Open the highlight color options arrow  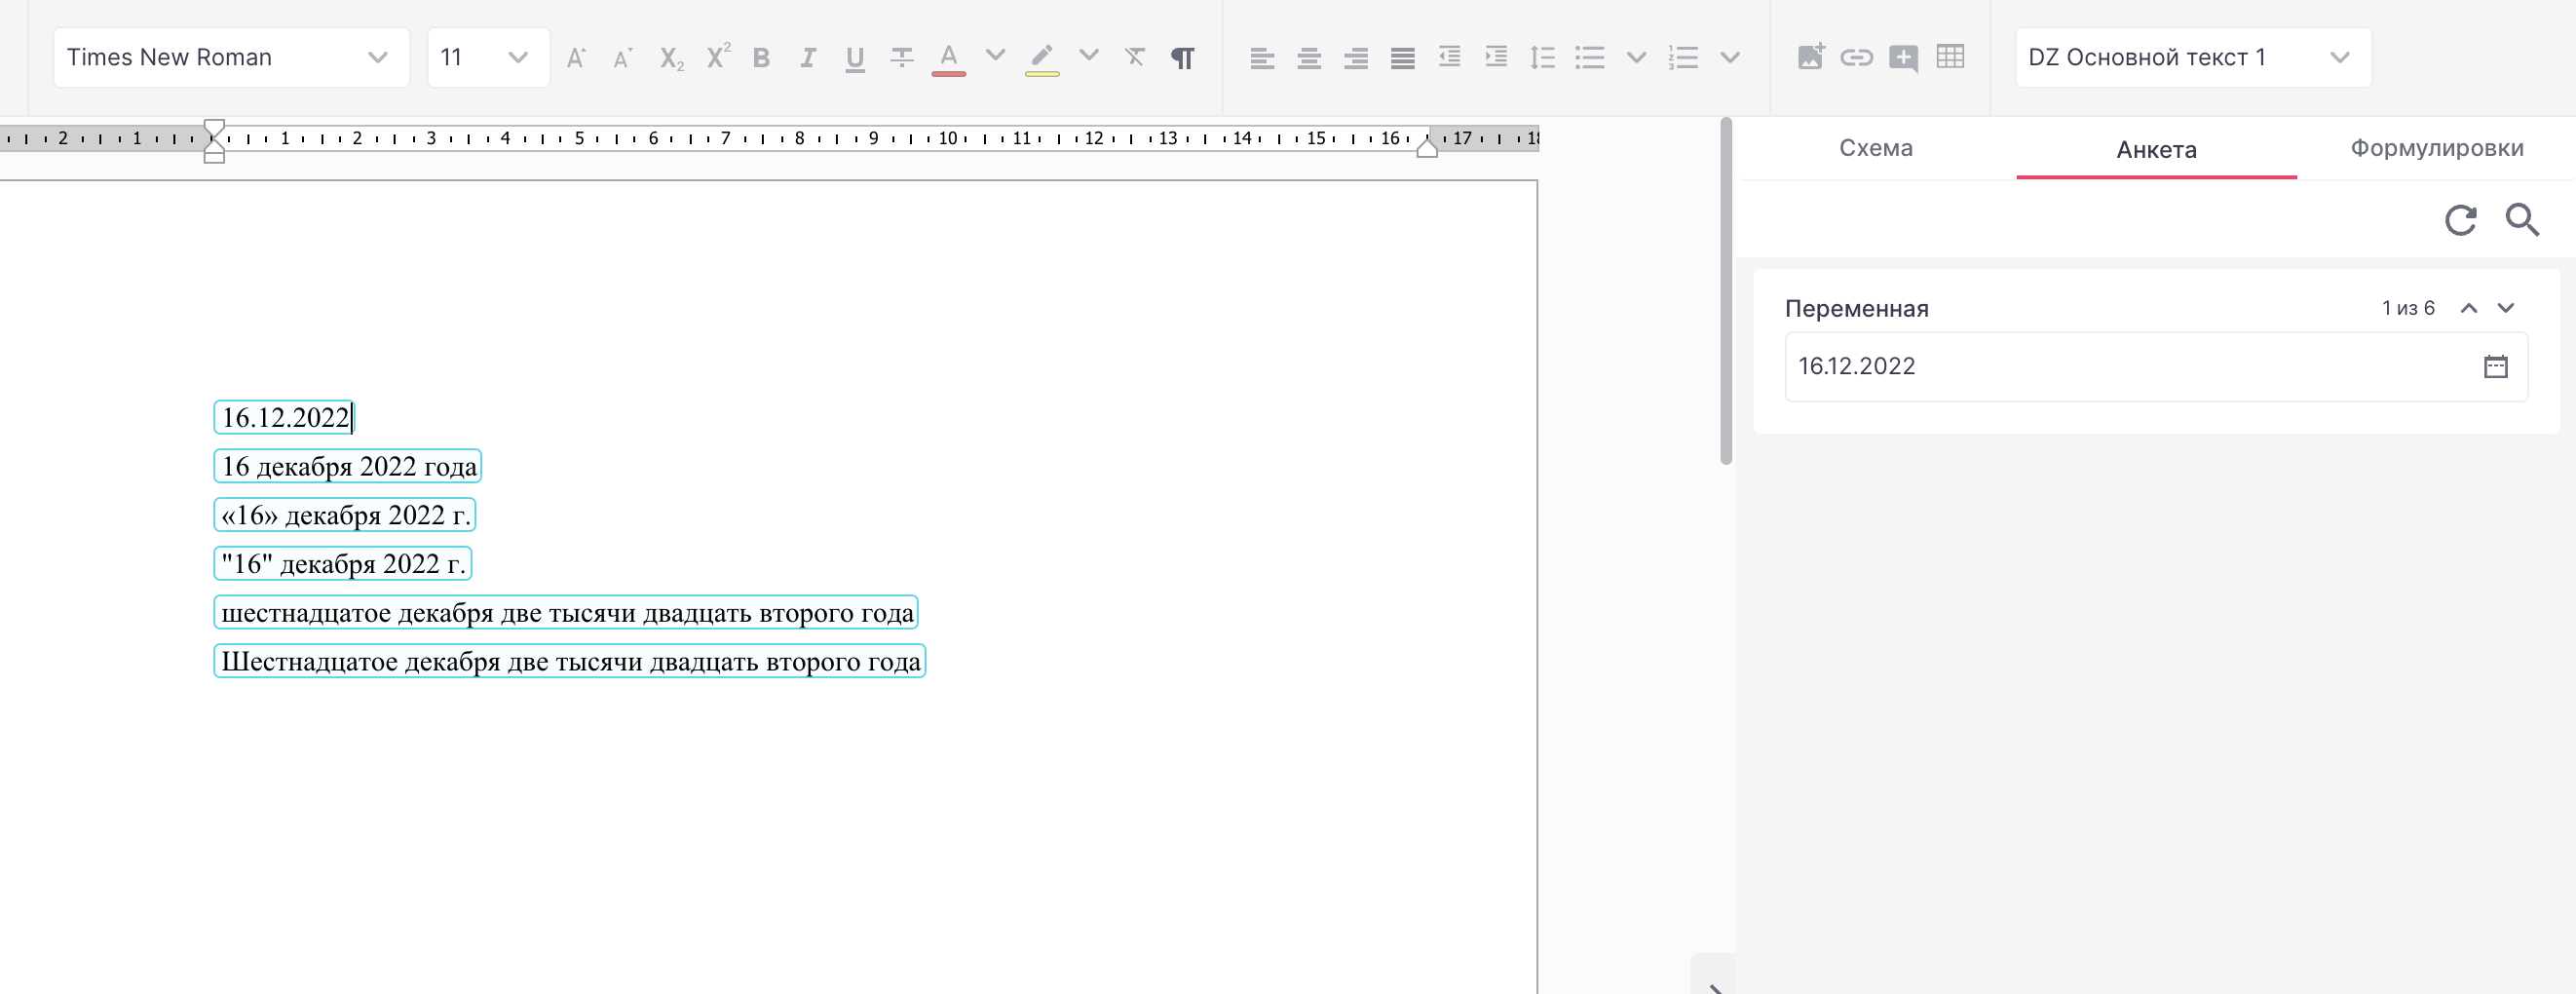(1089, 55)
